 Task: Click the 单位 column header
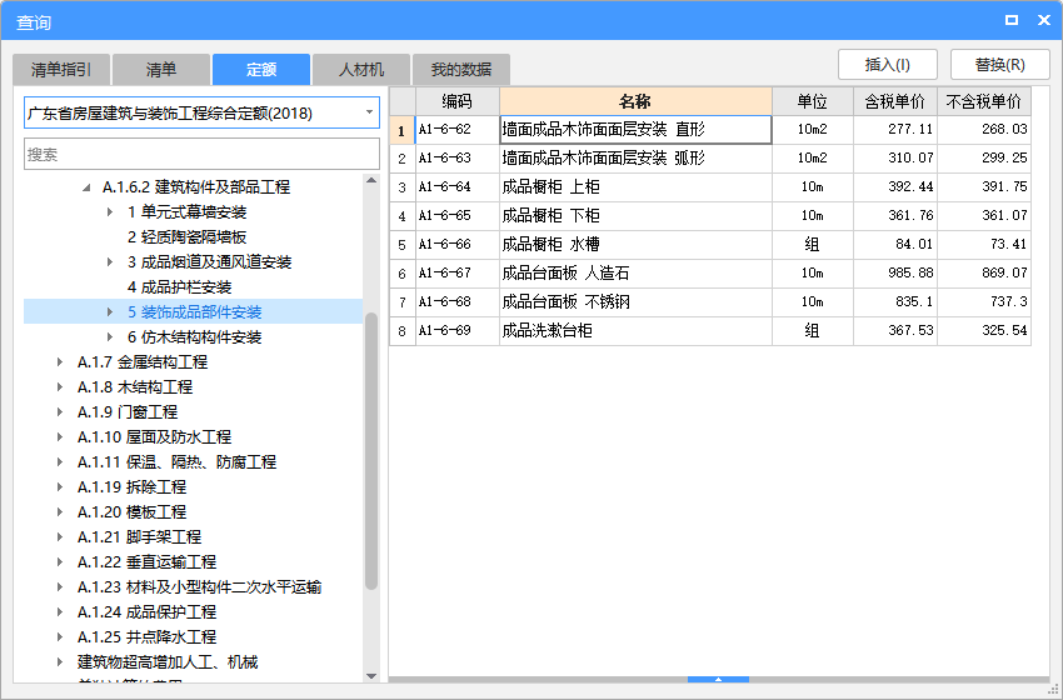click(812, 101)
